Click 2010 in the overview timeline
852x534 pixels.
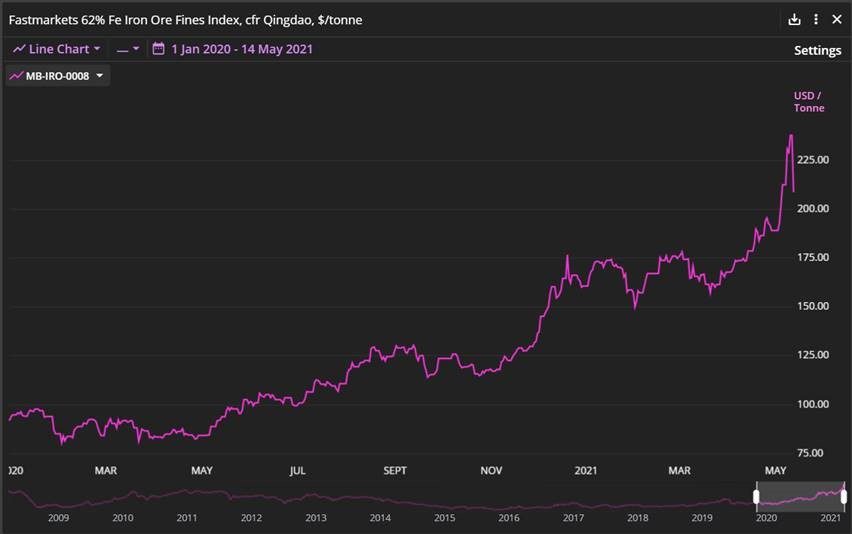123,518
